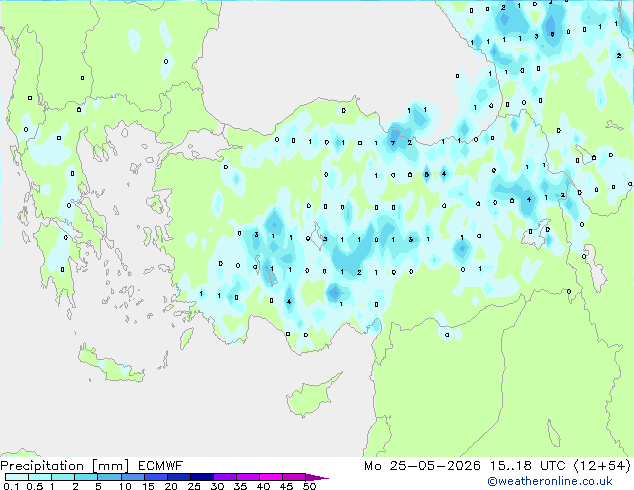This screenshot has width=634, height=490.
Task: Click the 25–30 mm navy legend box
Action: click(x=201, y=477)
